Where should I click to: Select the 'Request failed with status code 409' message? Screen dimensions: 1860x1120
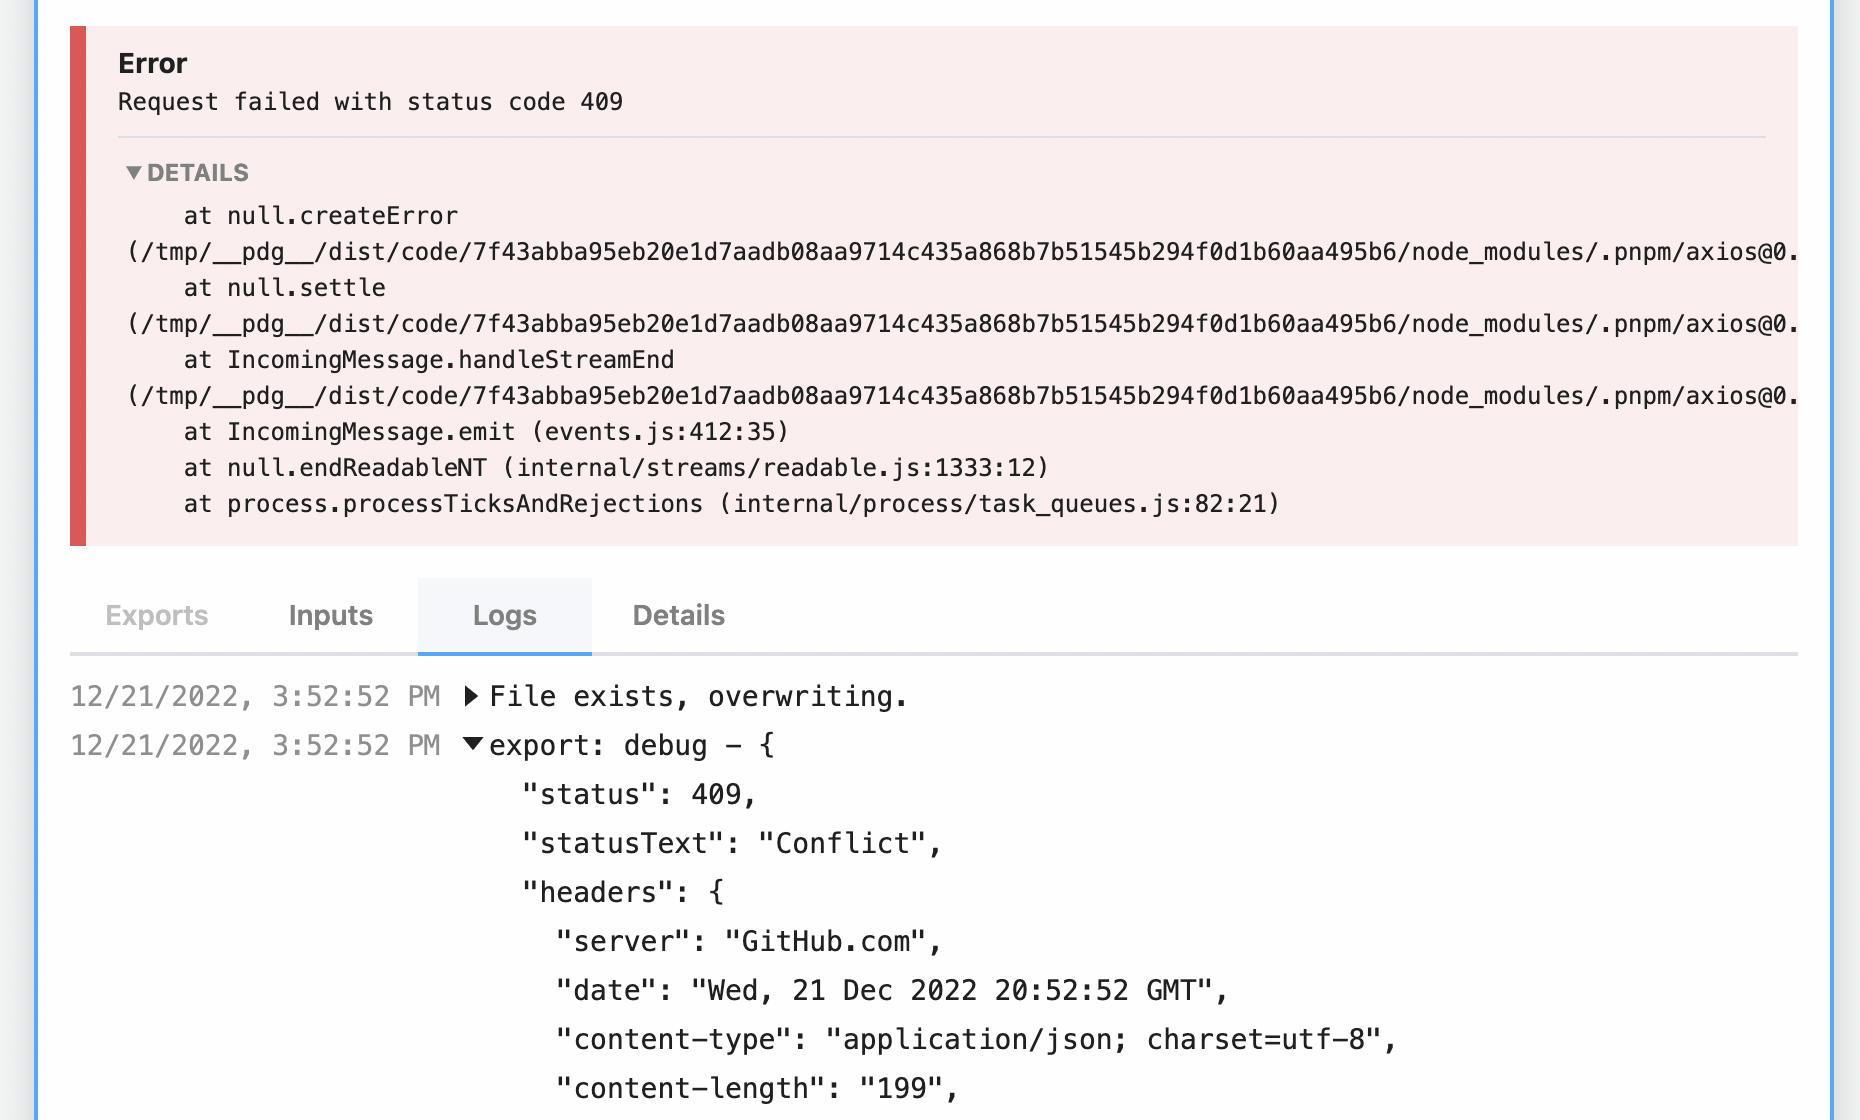point(371,101)
